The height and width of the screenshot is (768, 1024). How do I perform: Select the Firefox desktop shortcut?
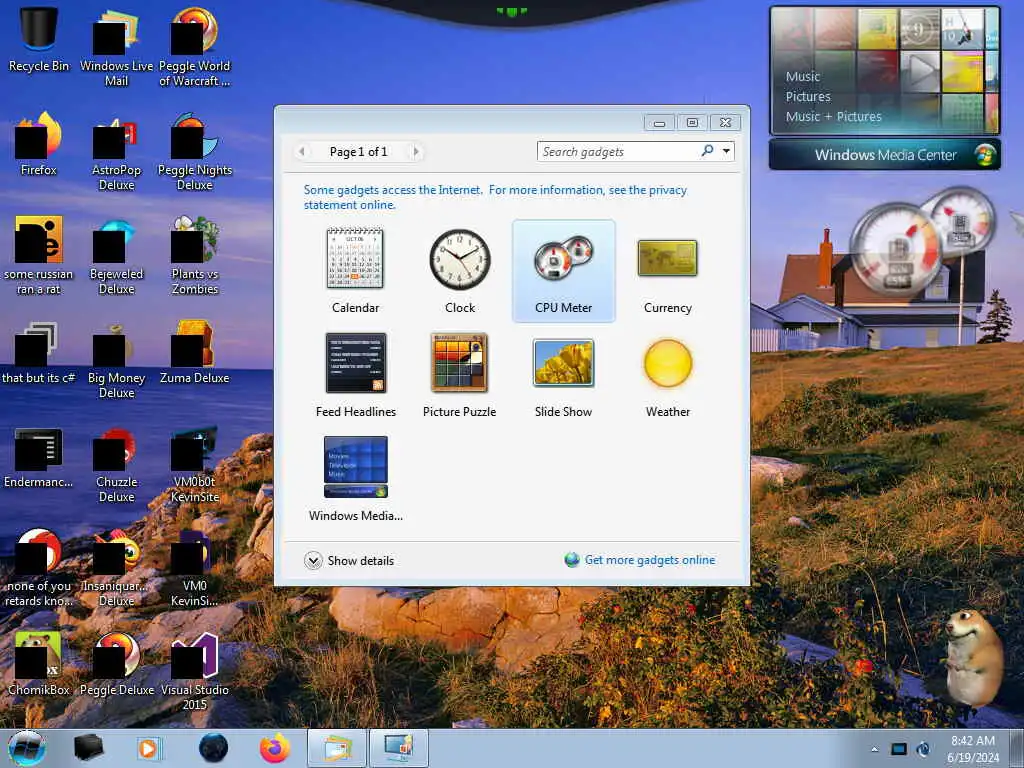(39, 144)
